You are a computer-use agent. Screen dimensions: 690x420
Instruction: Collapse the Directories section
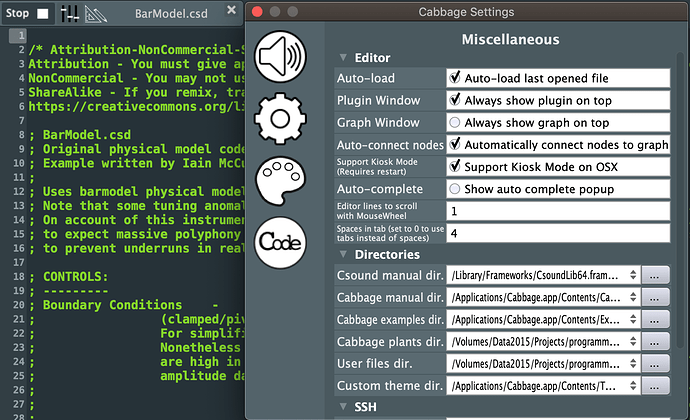click(343, 254)
